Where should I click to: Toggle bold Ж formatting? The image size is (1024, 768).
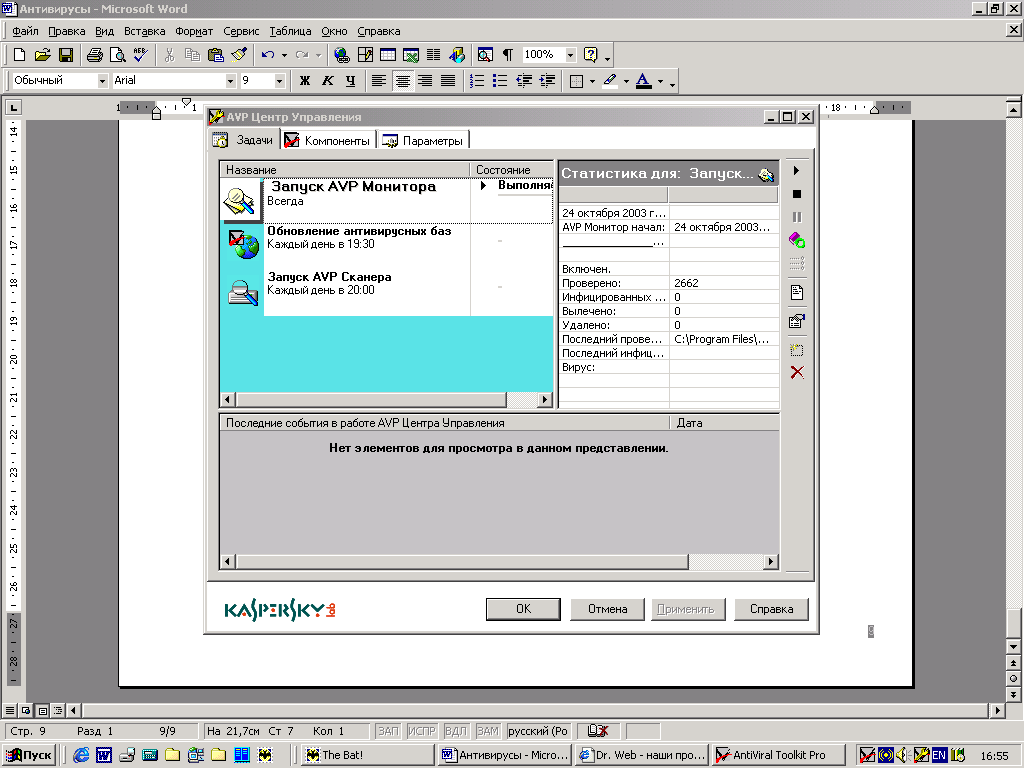tap(304, 80)
